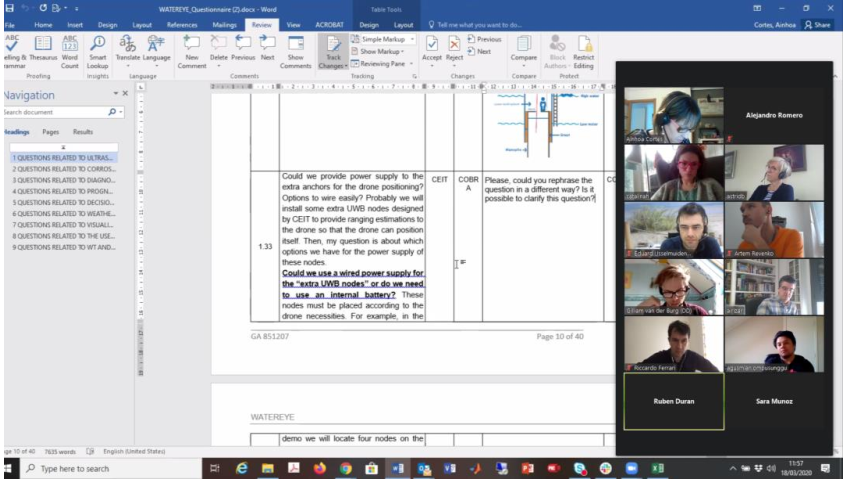848x482 pixels.
Task: Expand the Show Markup menu
Action: 378,51
